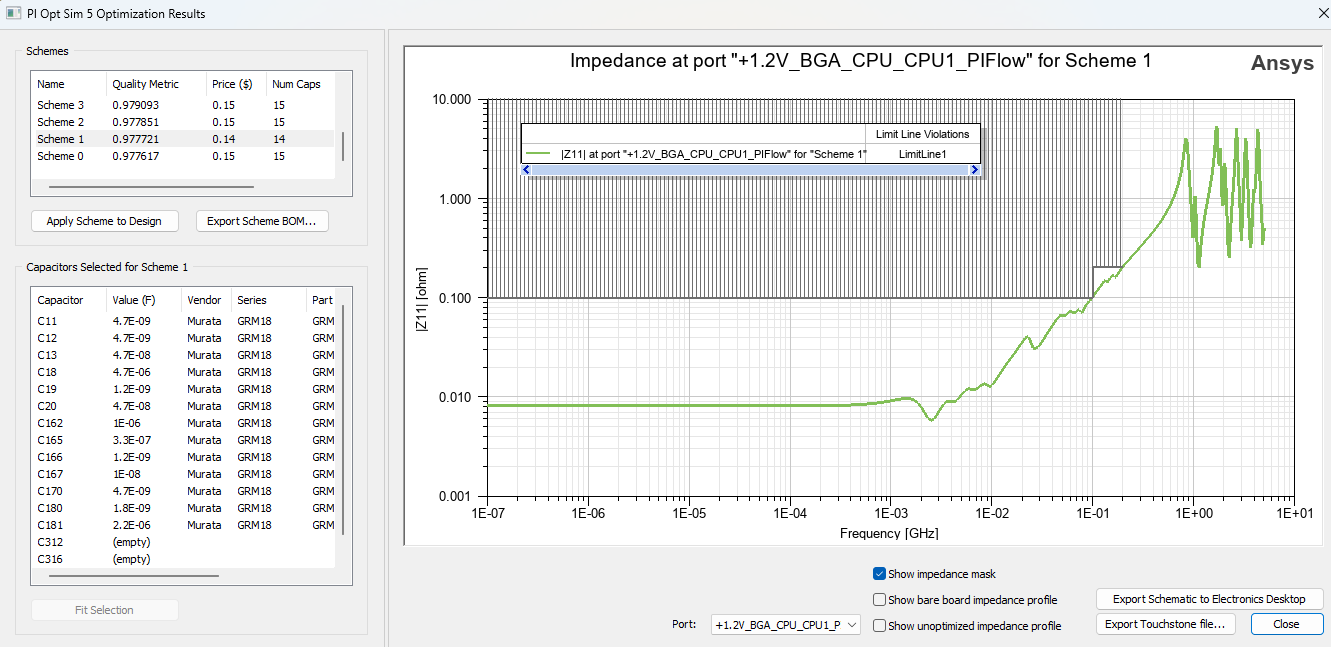This screenshot has width=1331, height=647.
Task: Click Export Scheme BOM button
Action: pos(261,221)
